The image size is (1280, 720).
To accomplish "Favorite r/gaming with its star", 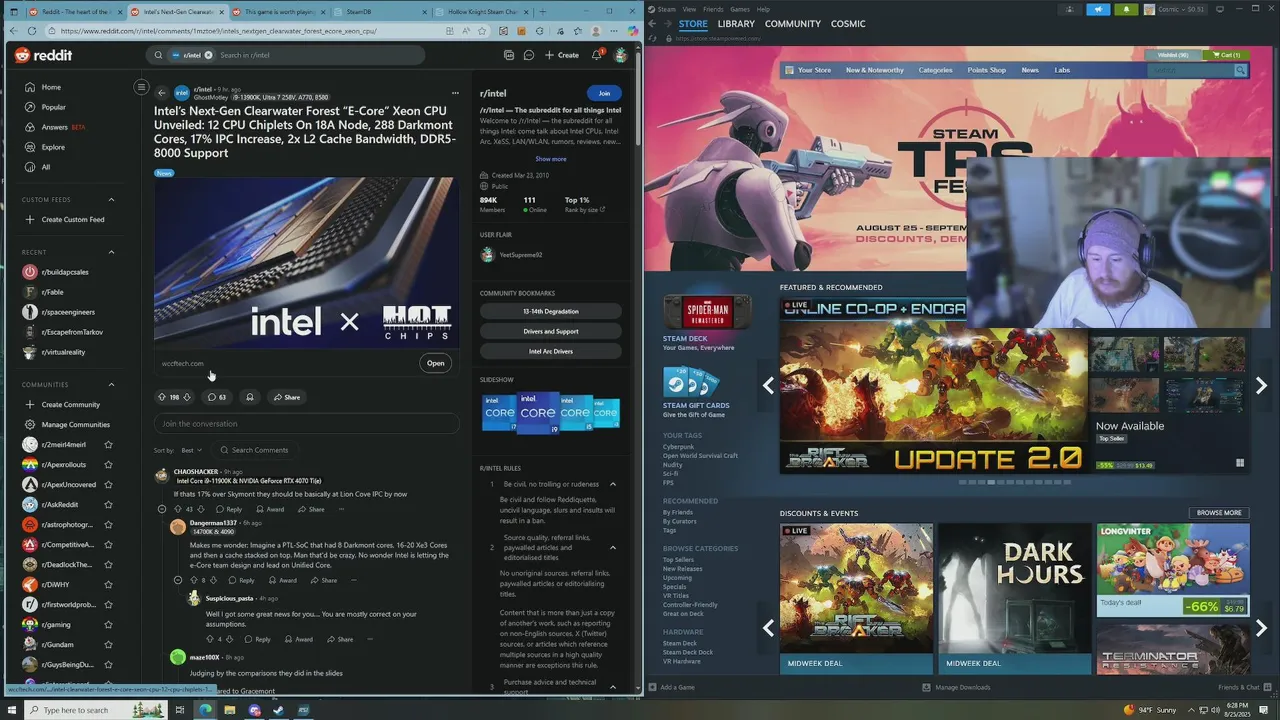I will (x=108, y=625).
